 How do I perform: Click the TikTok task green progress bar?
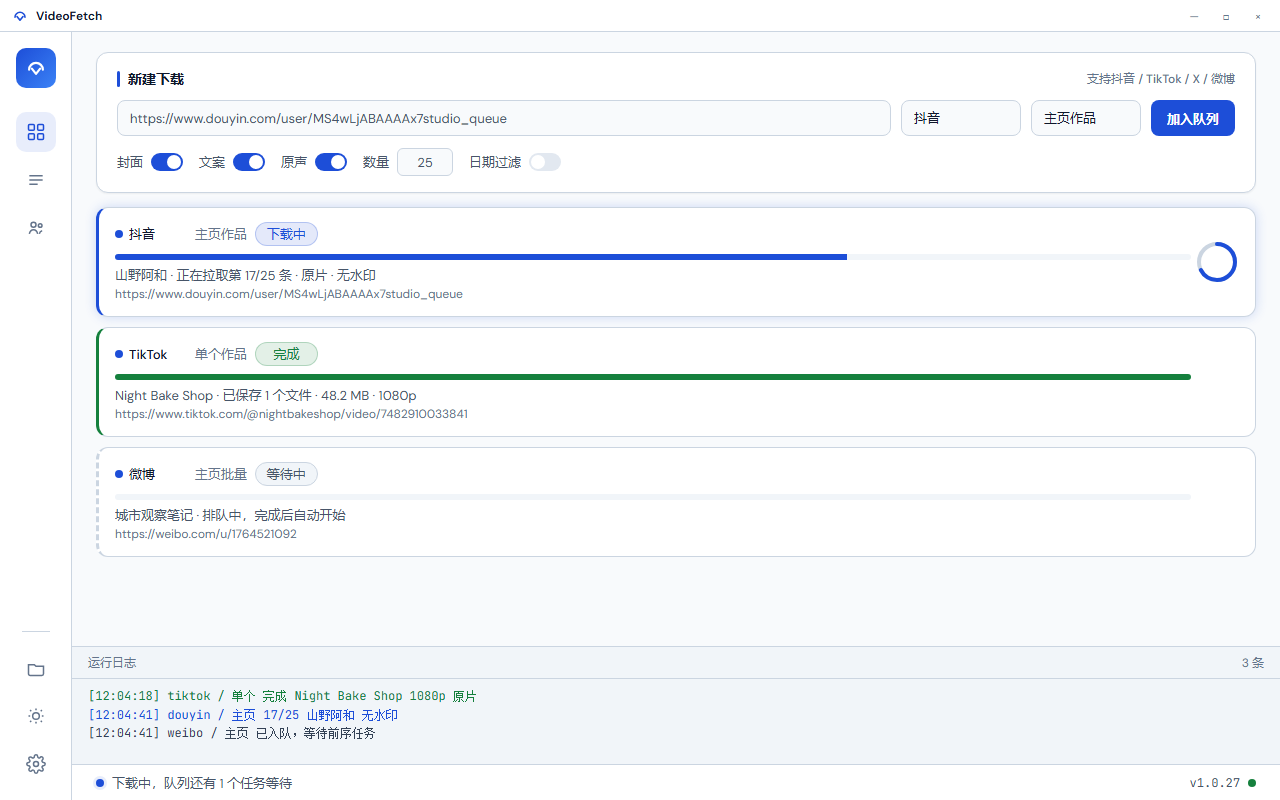coord(653,377)
